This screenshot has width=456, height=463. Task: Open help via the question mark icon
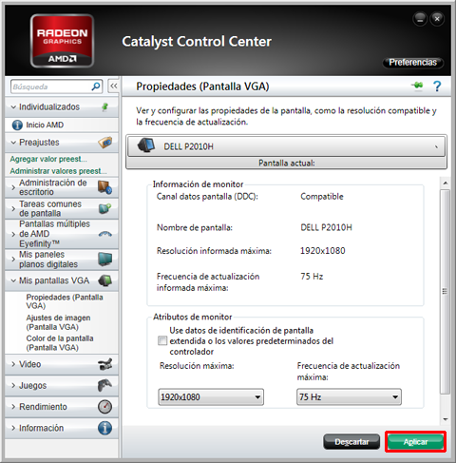(437, 86)
